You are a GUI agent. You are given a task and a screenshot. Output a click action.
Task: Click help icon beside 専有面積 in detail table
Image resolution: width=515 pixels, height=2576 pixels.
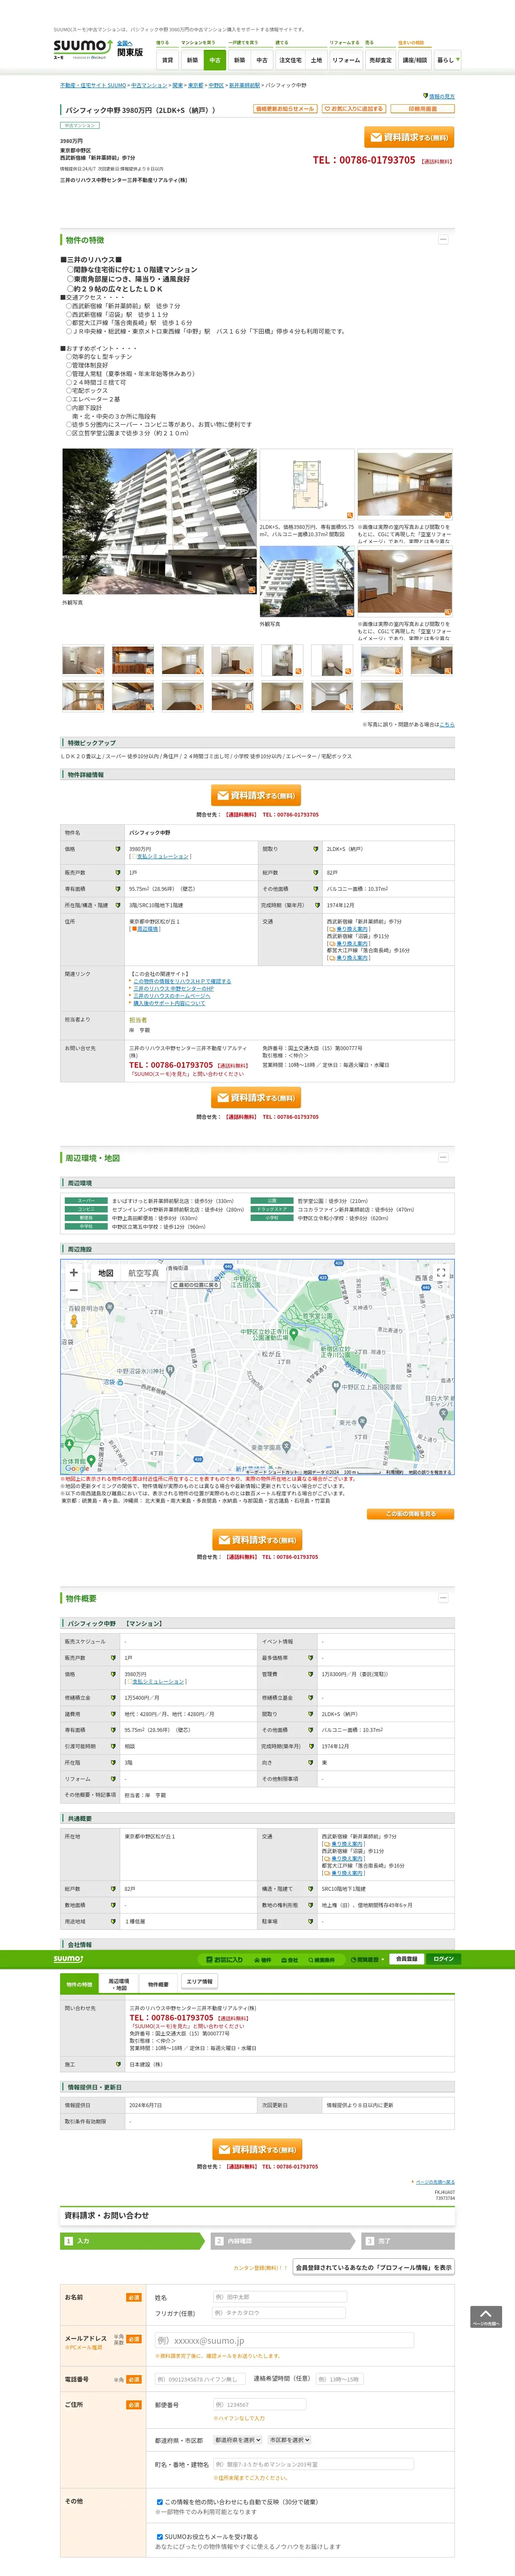click(118, 889)
